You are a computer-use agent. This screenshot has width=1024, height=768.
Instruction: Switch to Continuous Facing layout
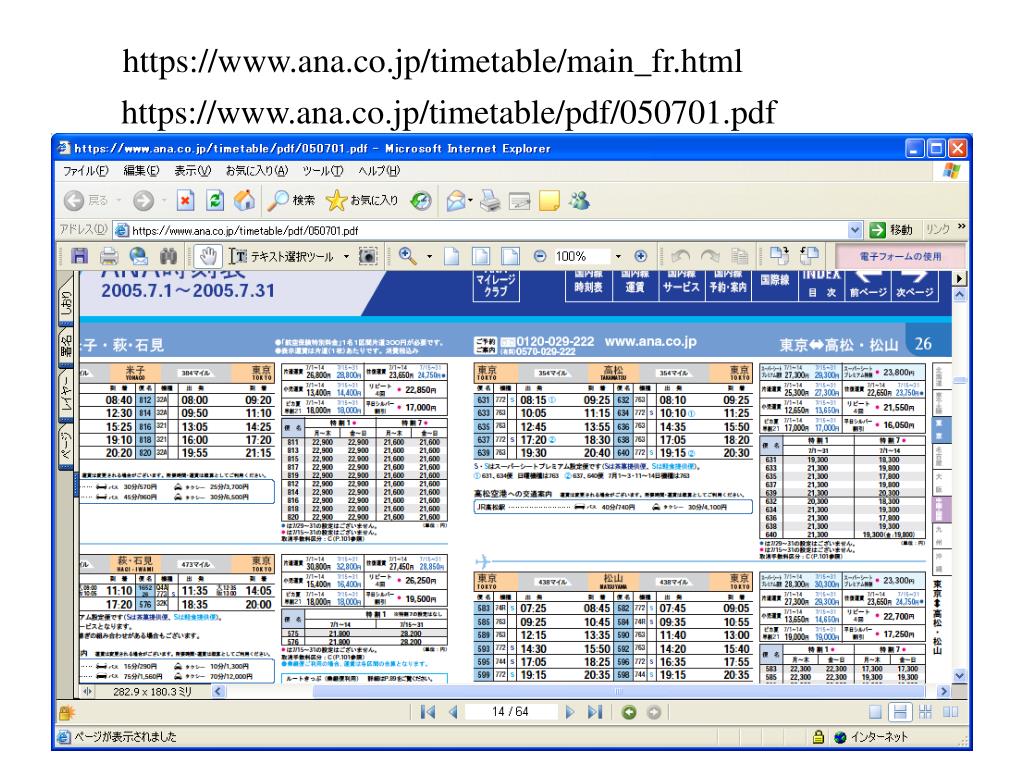click(x=925, y=712)
